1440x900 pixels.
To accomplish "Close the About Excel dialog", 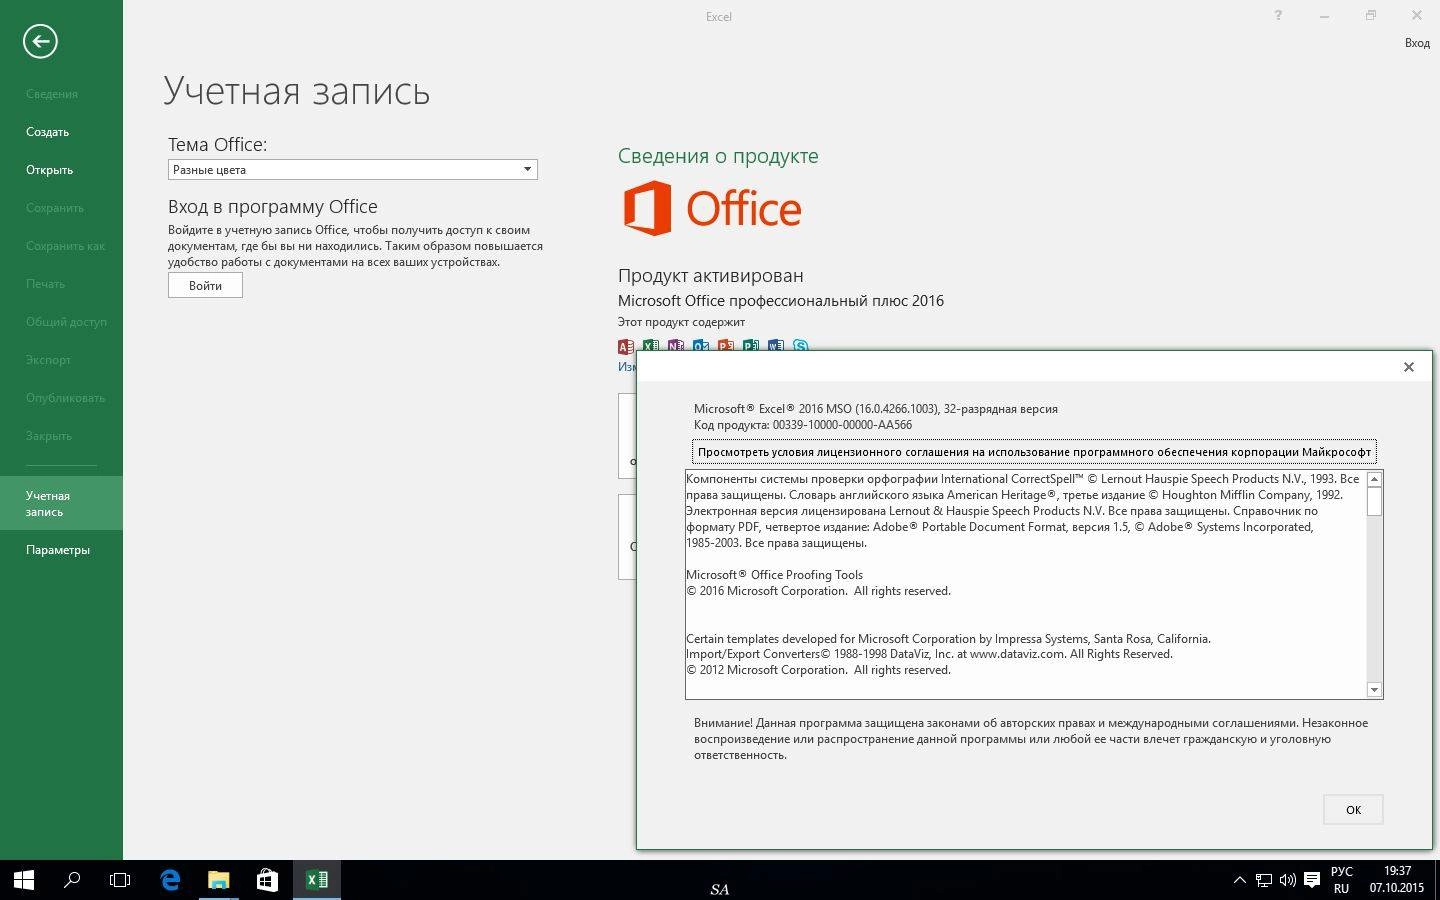I will point(1409,367).
